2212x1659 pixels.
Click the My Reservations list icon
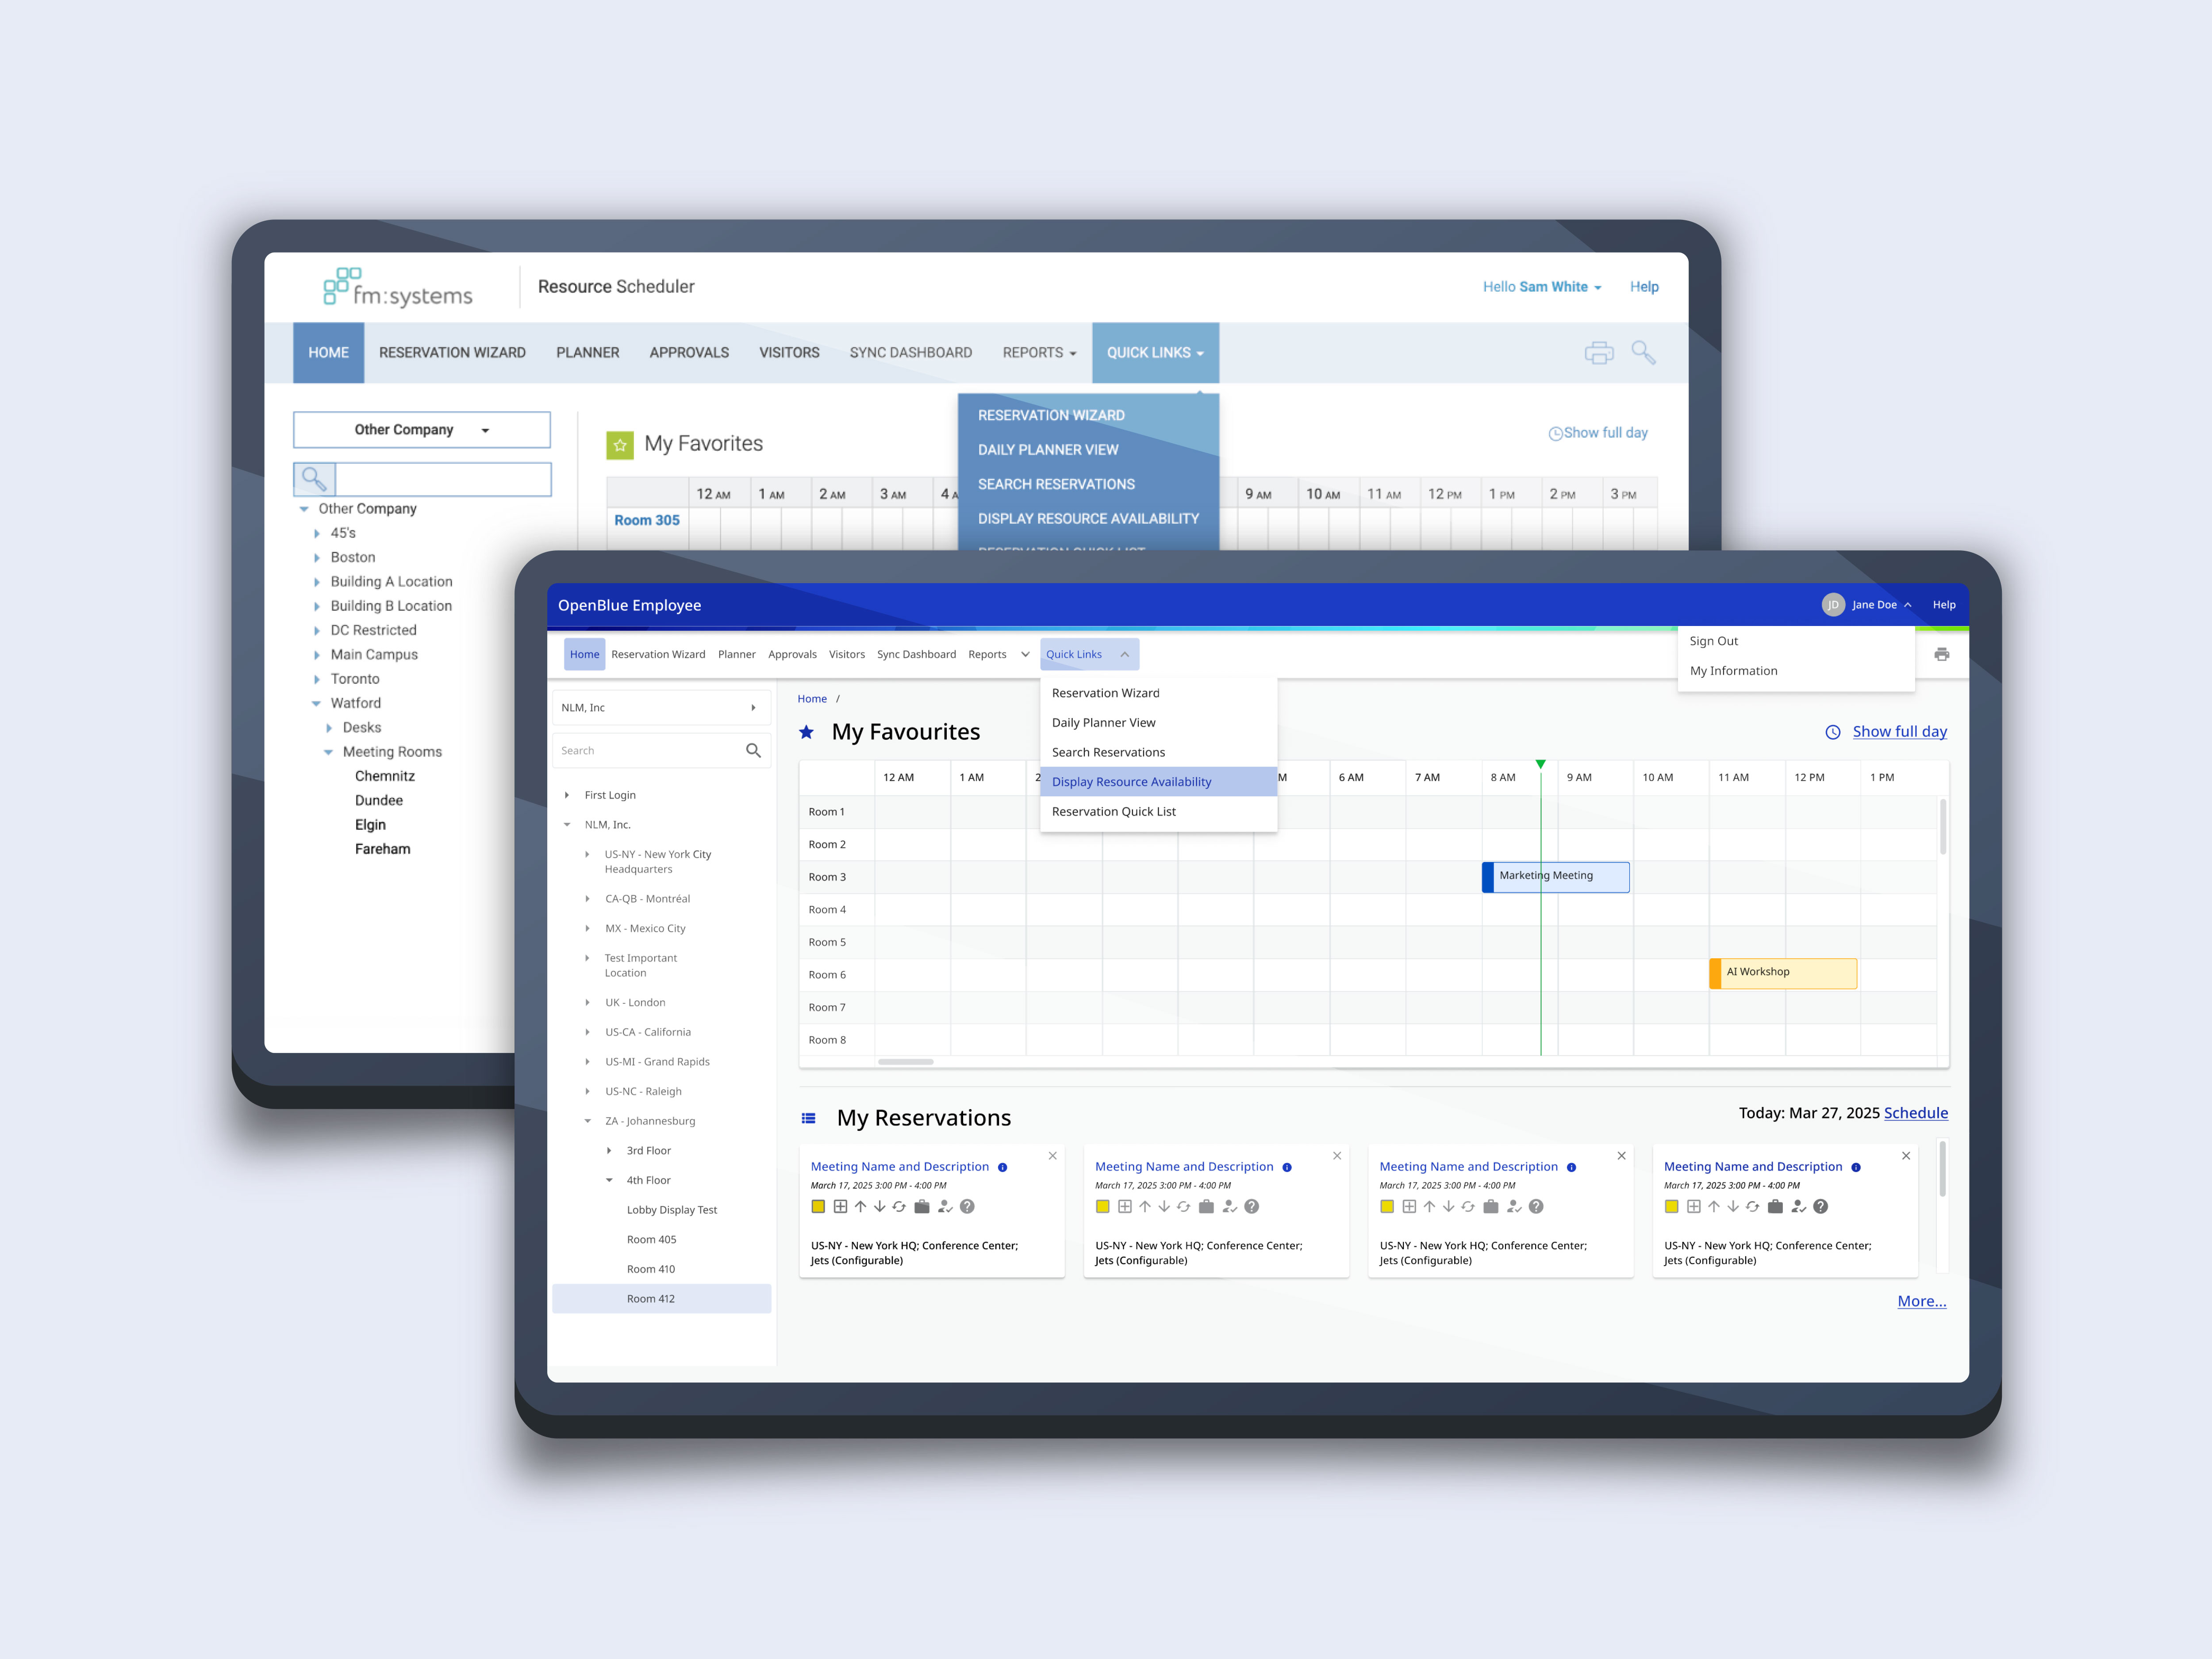(x=808, y=1118)
